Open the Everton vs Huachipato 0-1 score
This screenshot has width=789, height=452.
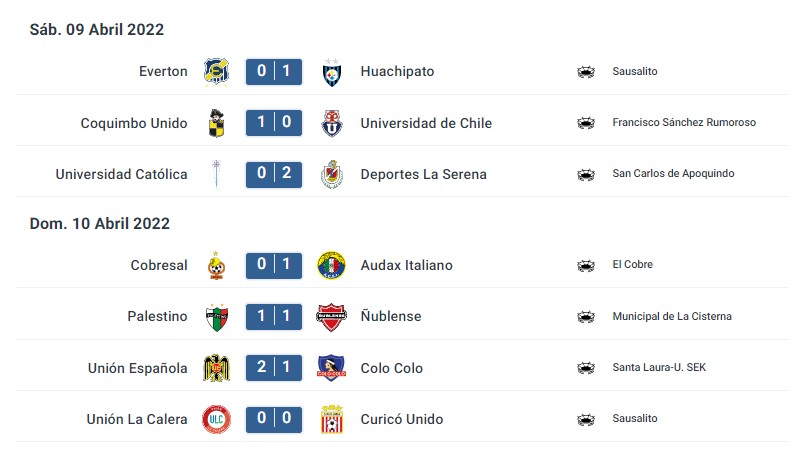click(274, 71)
